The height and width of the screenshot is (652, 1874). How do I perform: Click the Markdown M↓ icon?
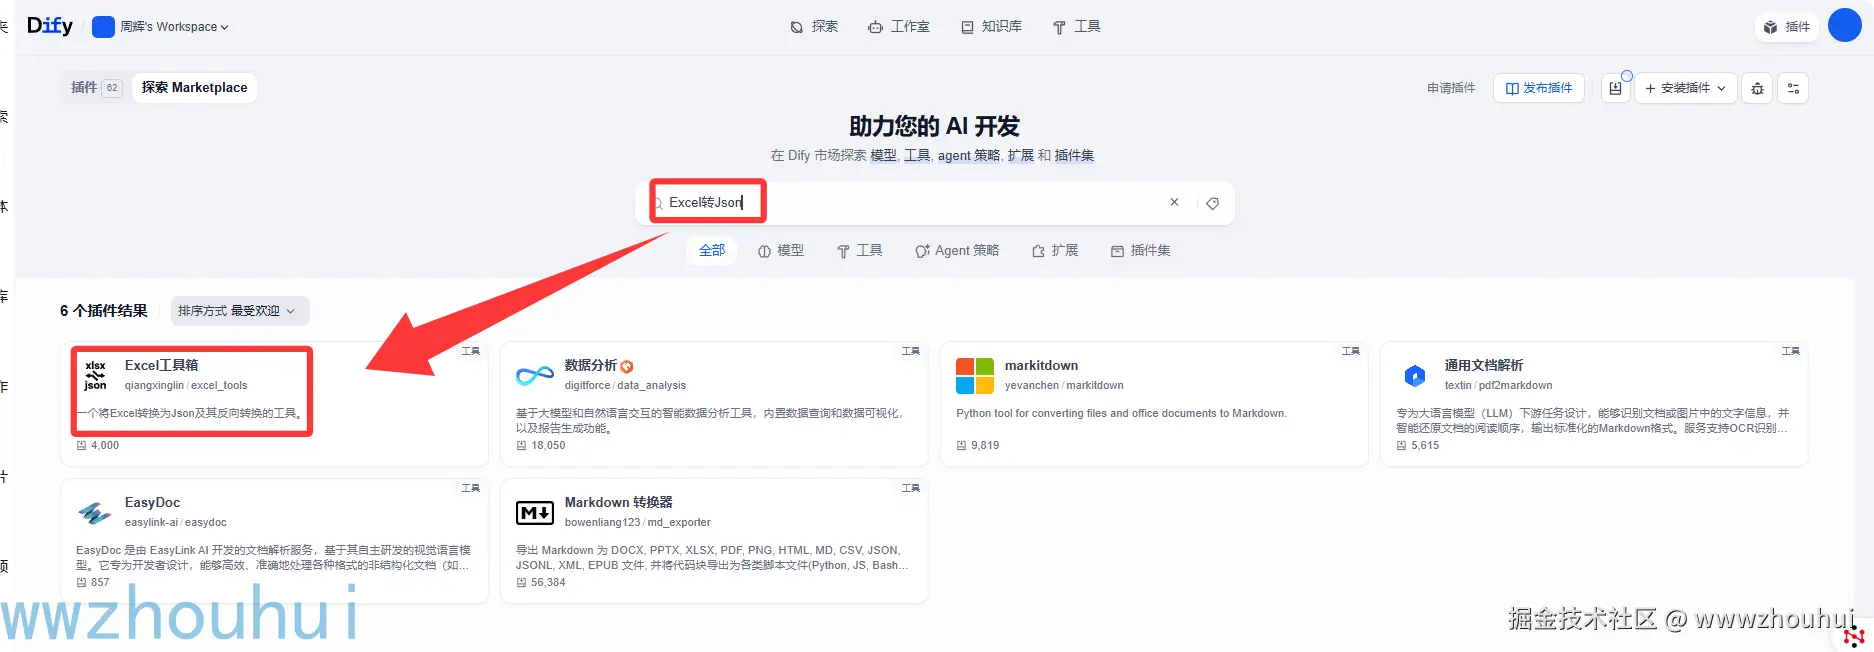[x=535, y=513]
